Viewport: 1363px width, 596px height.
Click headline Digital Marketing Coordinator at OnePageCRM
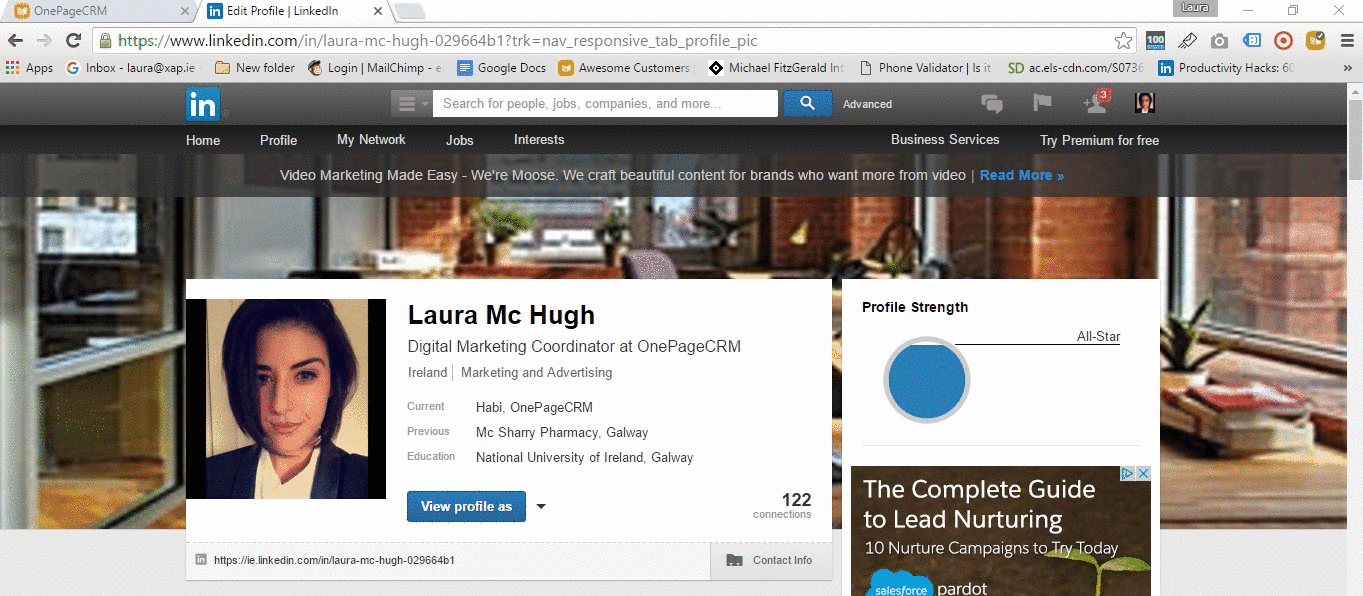tap(574, 346)
